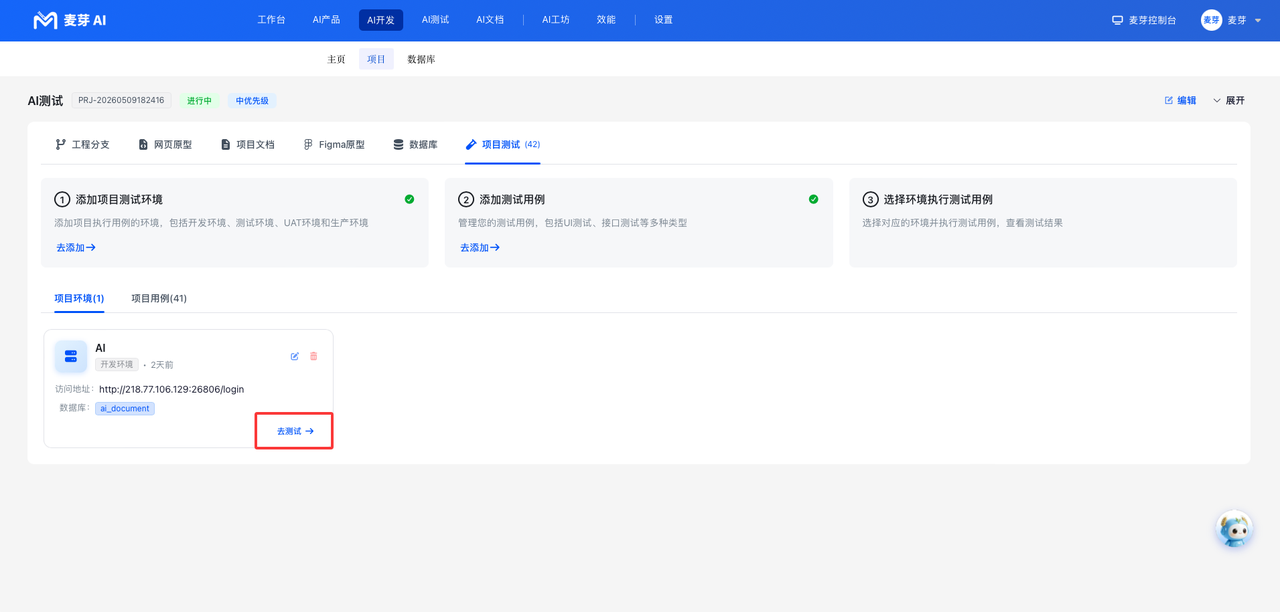Open the 效能 menu

click(x=606, y=20)
